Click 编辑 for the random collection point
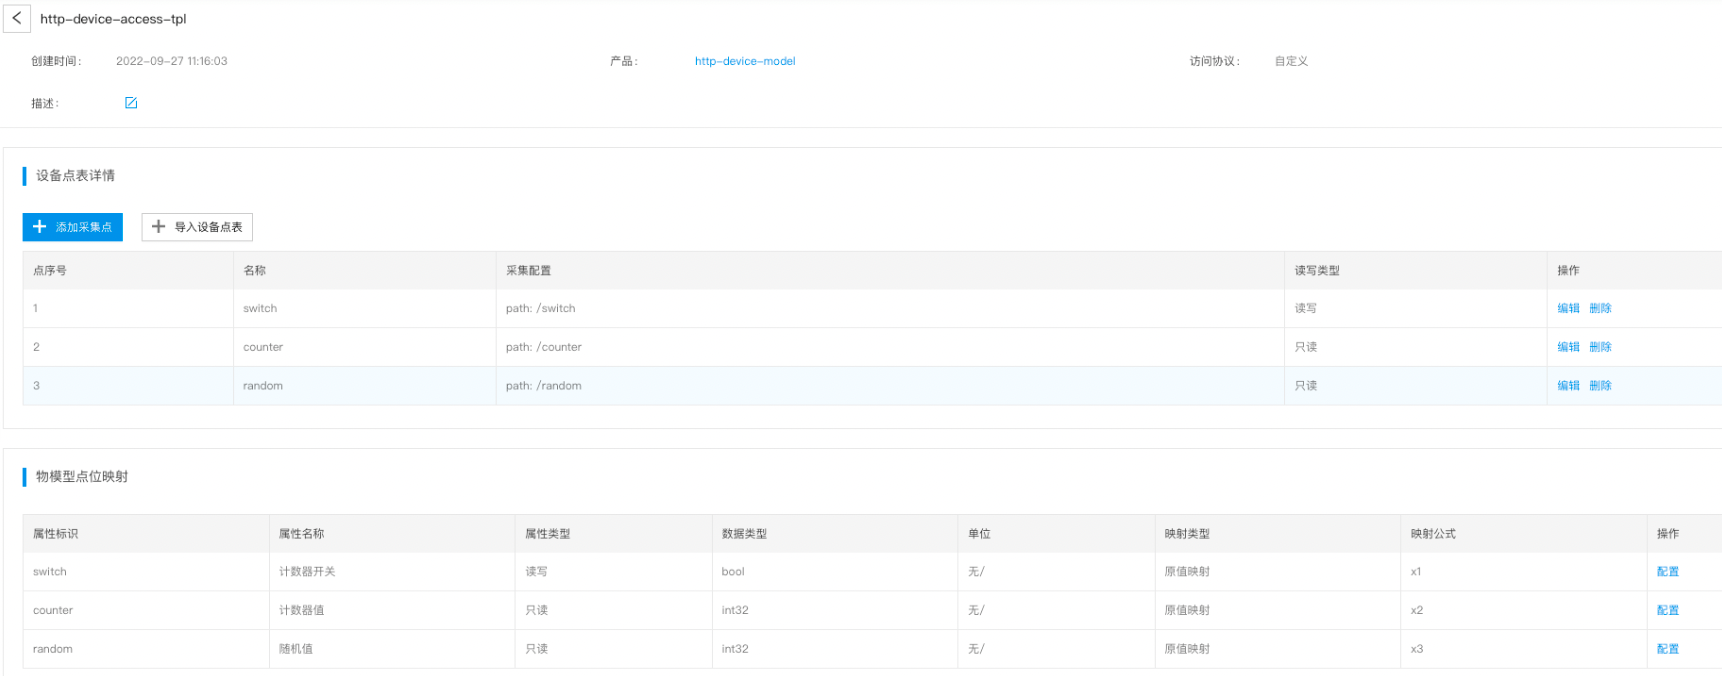1722x676 pixels. click(1568, 386)
